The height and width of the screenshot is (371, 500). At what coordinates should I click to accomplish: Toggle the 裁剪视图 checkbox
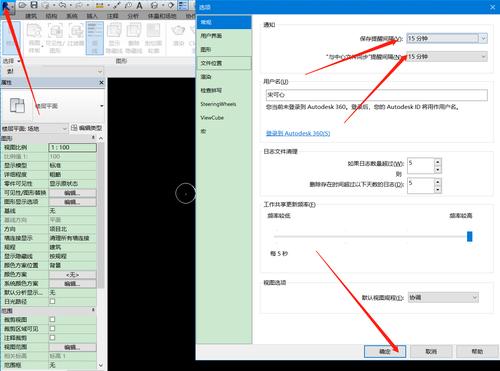[52, 319]
